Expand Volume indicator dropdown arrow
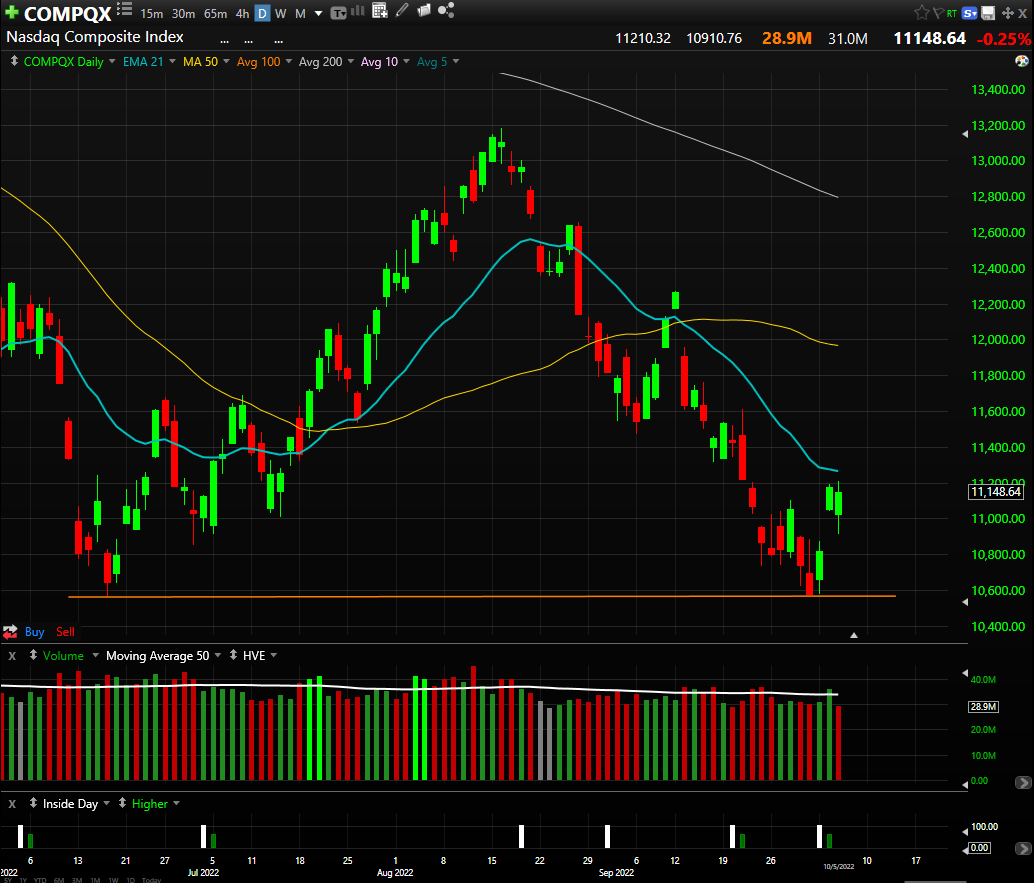The height and width of the screenshot is (883, 1034). coord(95,655)
